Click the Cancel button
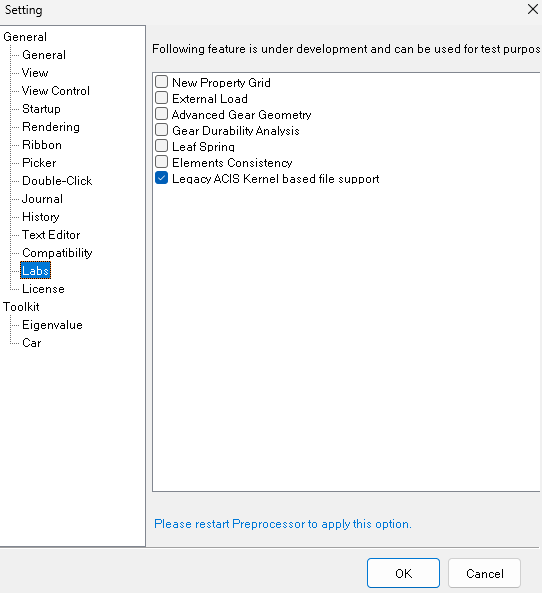Image resolution: width=542 pixels, height=593 pixels. coord(485,573)
